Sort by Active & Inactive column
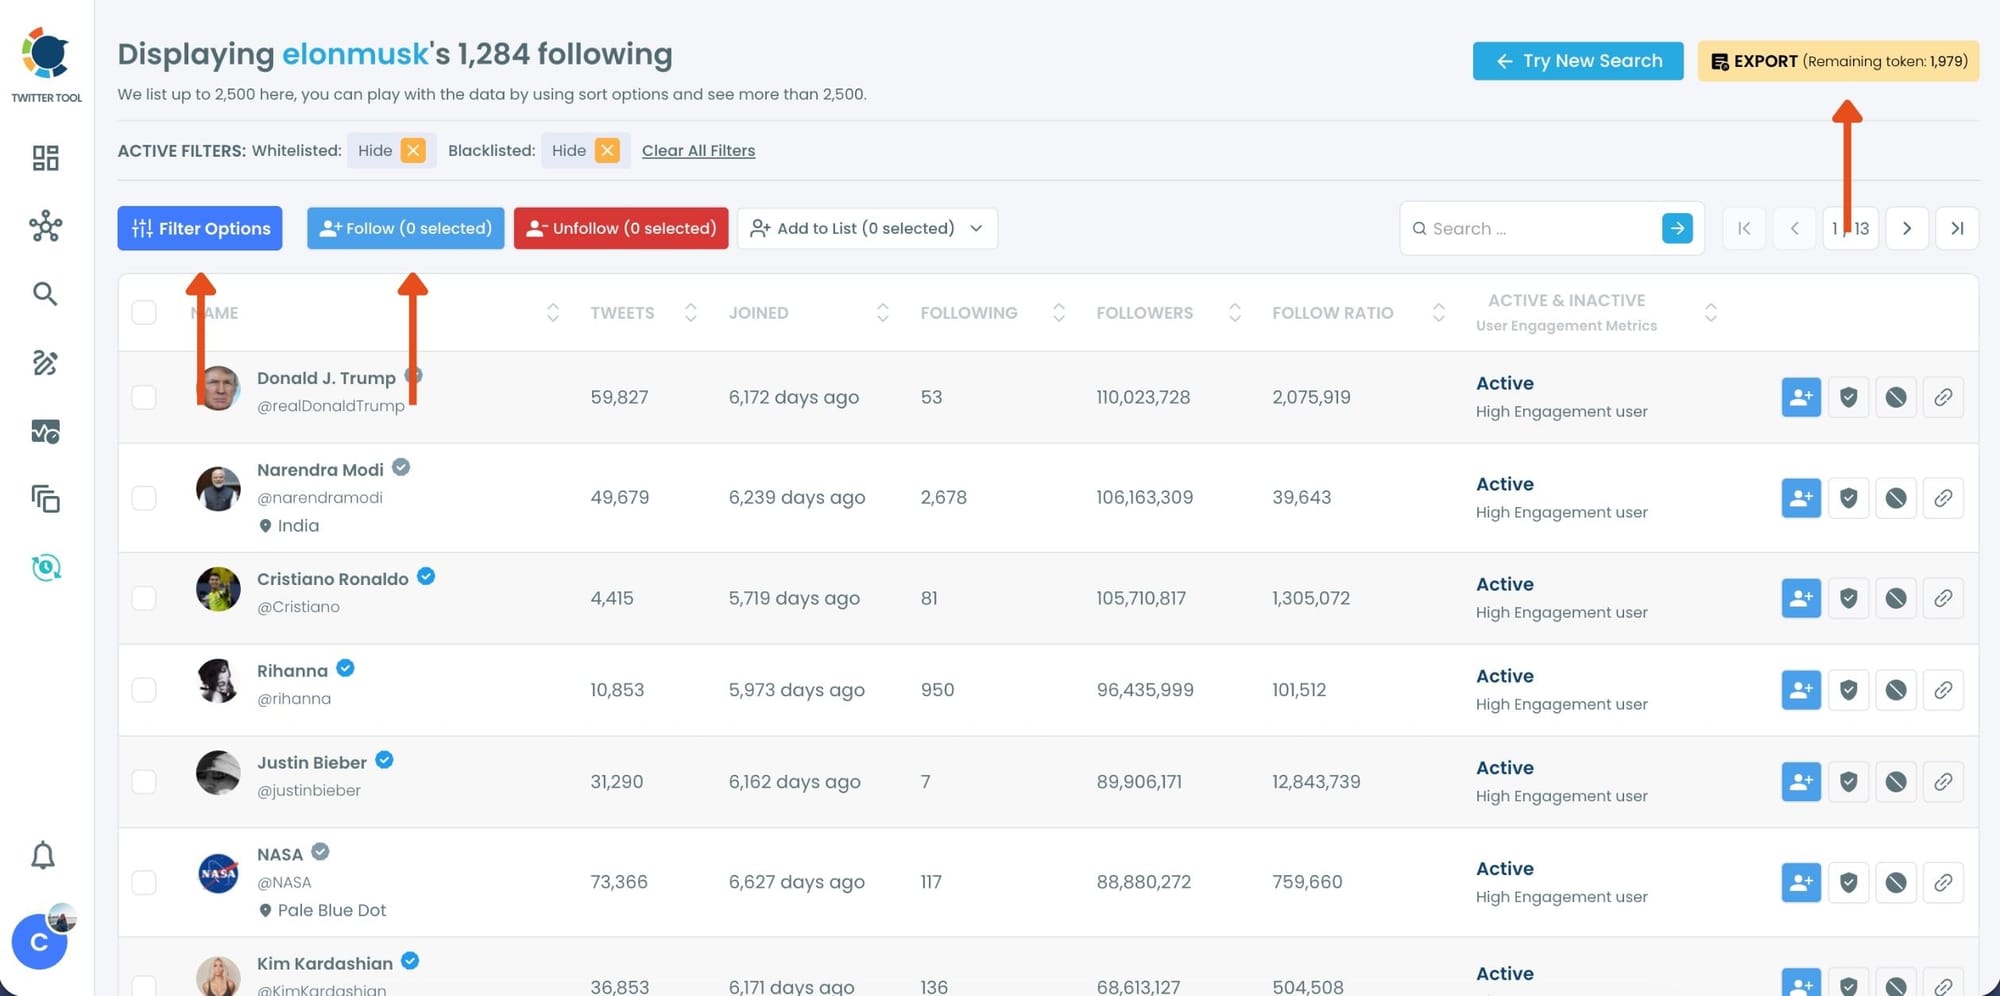The width and height of the screenshot is (2000, 996). [x=1711, y=313]
